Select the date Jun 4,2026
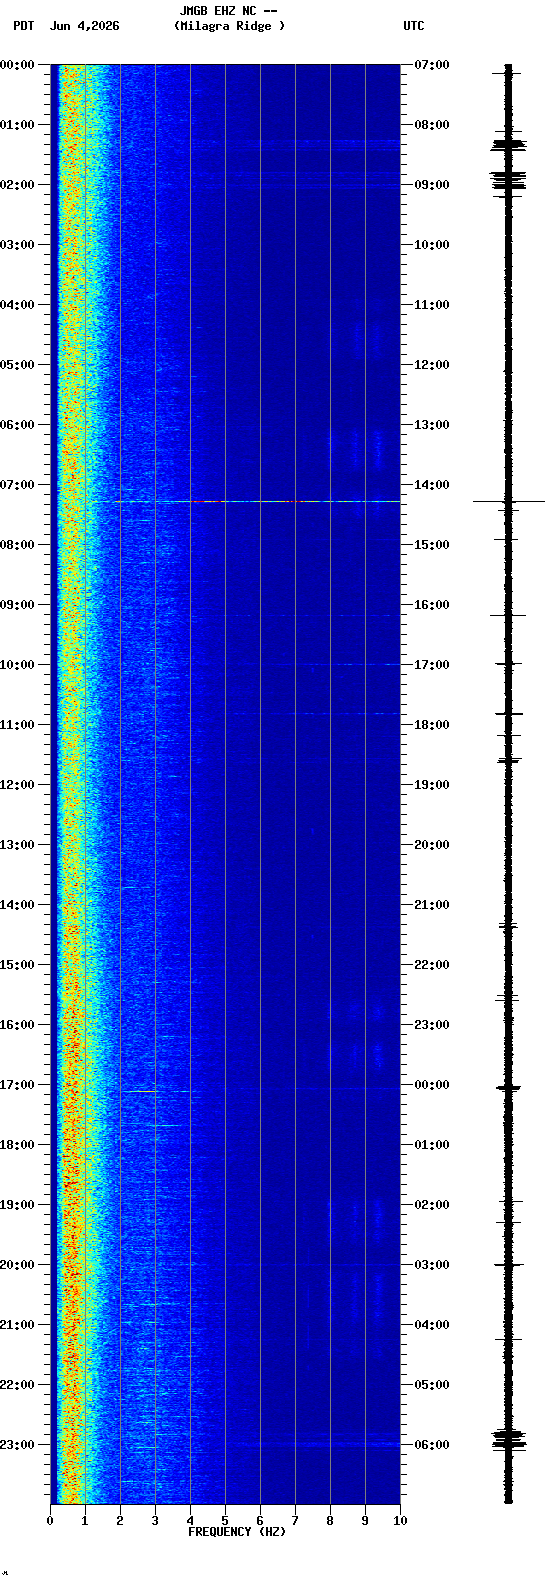Viewport: 552px width, 1584px height. pyautogui.click(x=84, y=26)
